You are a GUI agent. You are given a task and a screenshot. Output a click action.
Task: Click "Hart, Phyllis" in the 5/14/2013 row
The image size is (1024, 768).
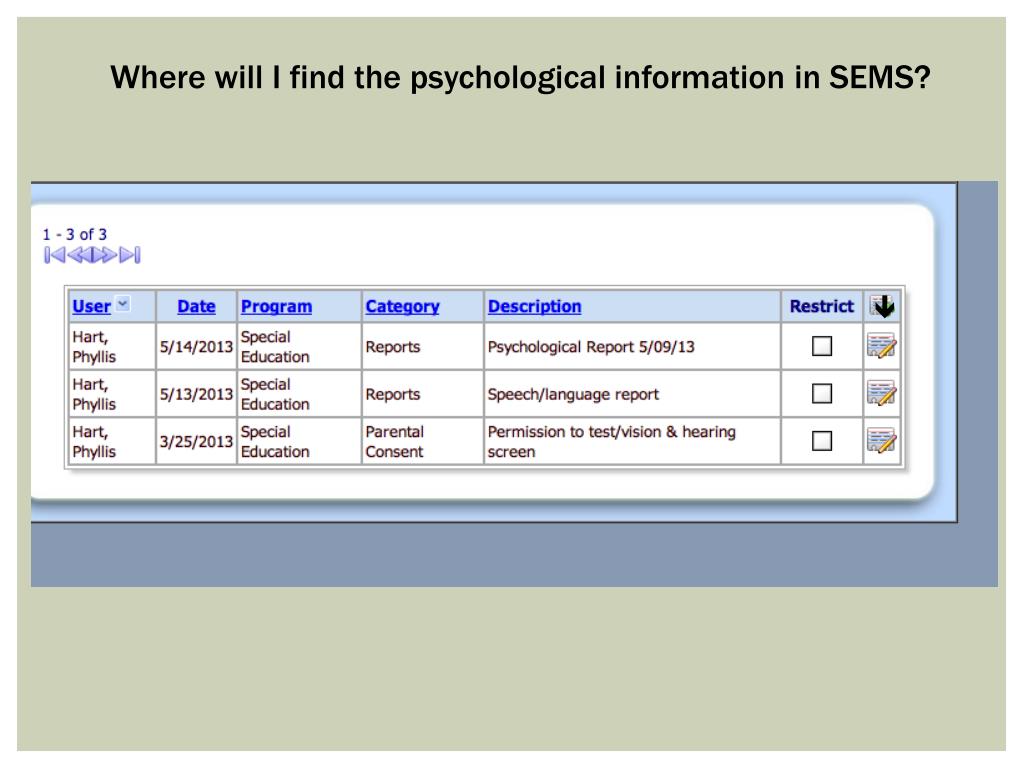(94, 347)
